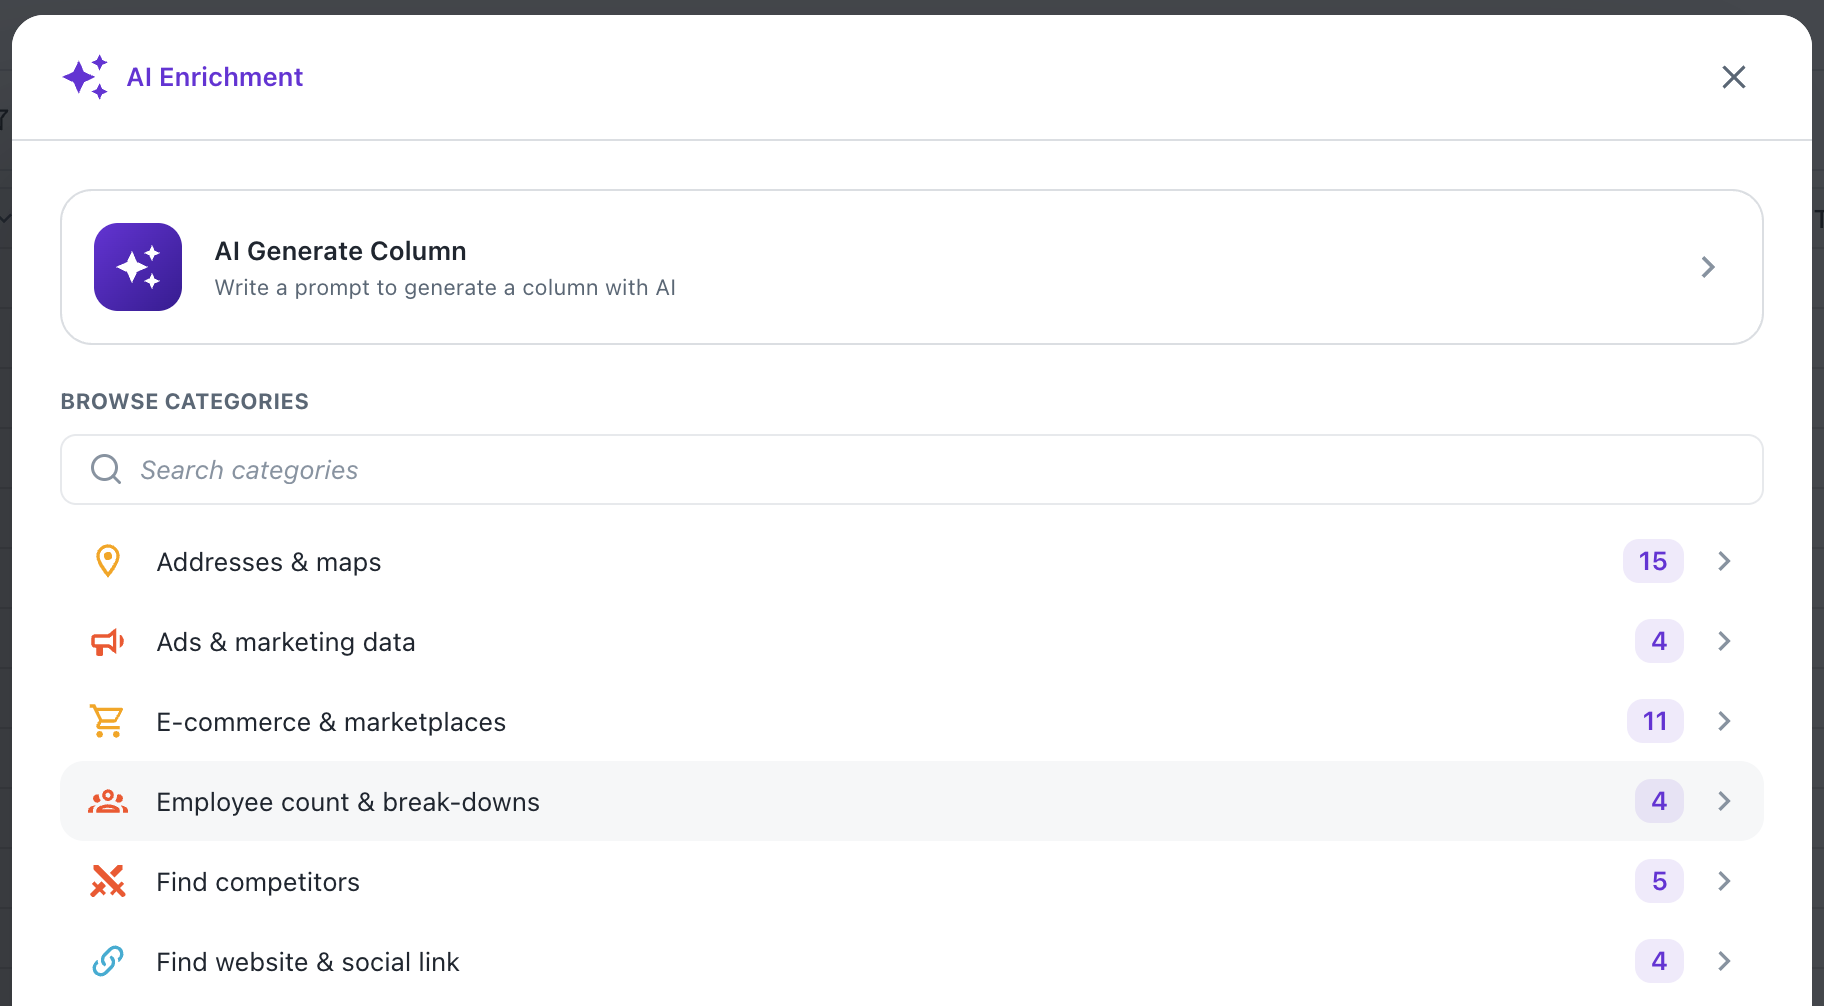The height and width of the screenshot is (1006, 1824).
Task: Click the E-commerce shopping cart icon
Action: click(107, 721)
